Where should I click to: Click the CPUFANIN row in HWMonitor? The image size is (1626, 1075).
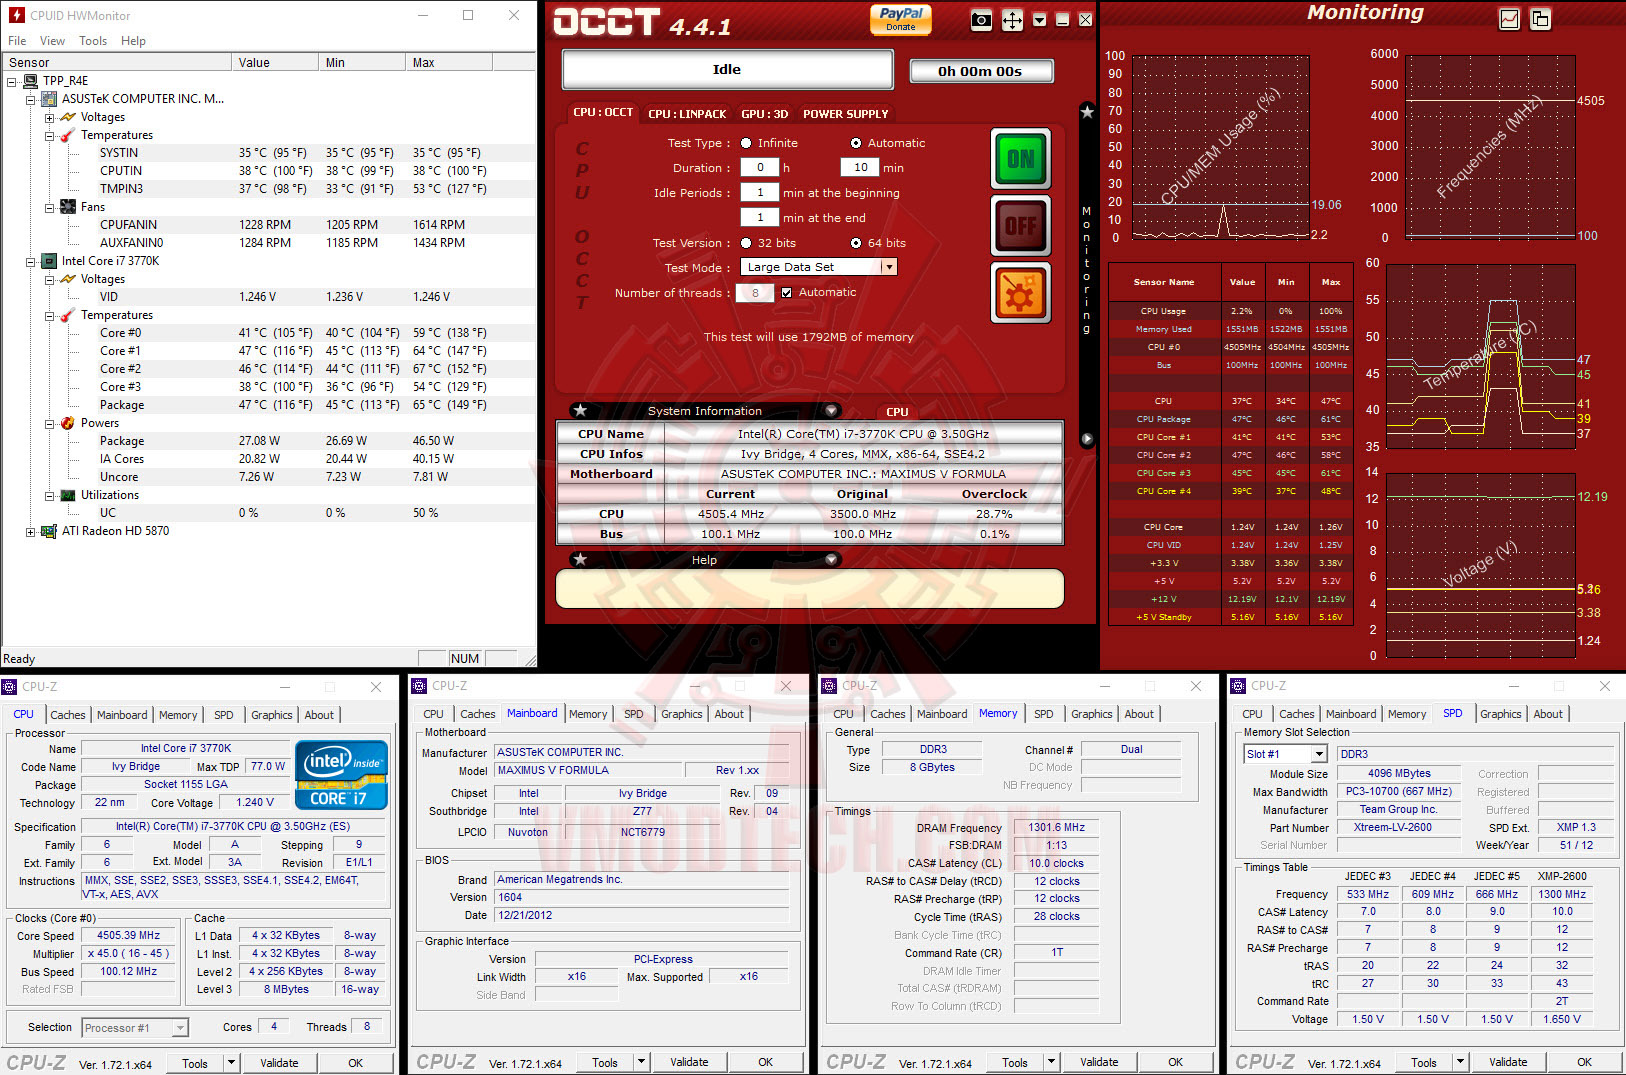268,225
